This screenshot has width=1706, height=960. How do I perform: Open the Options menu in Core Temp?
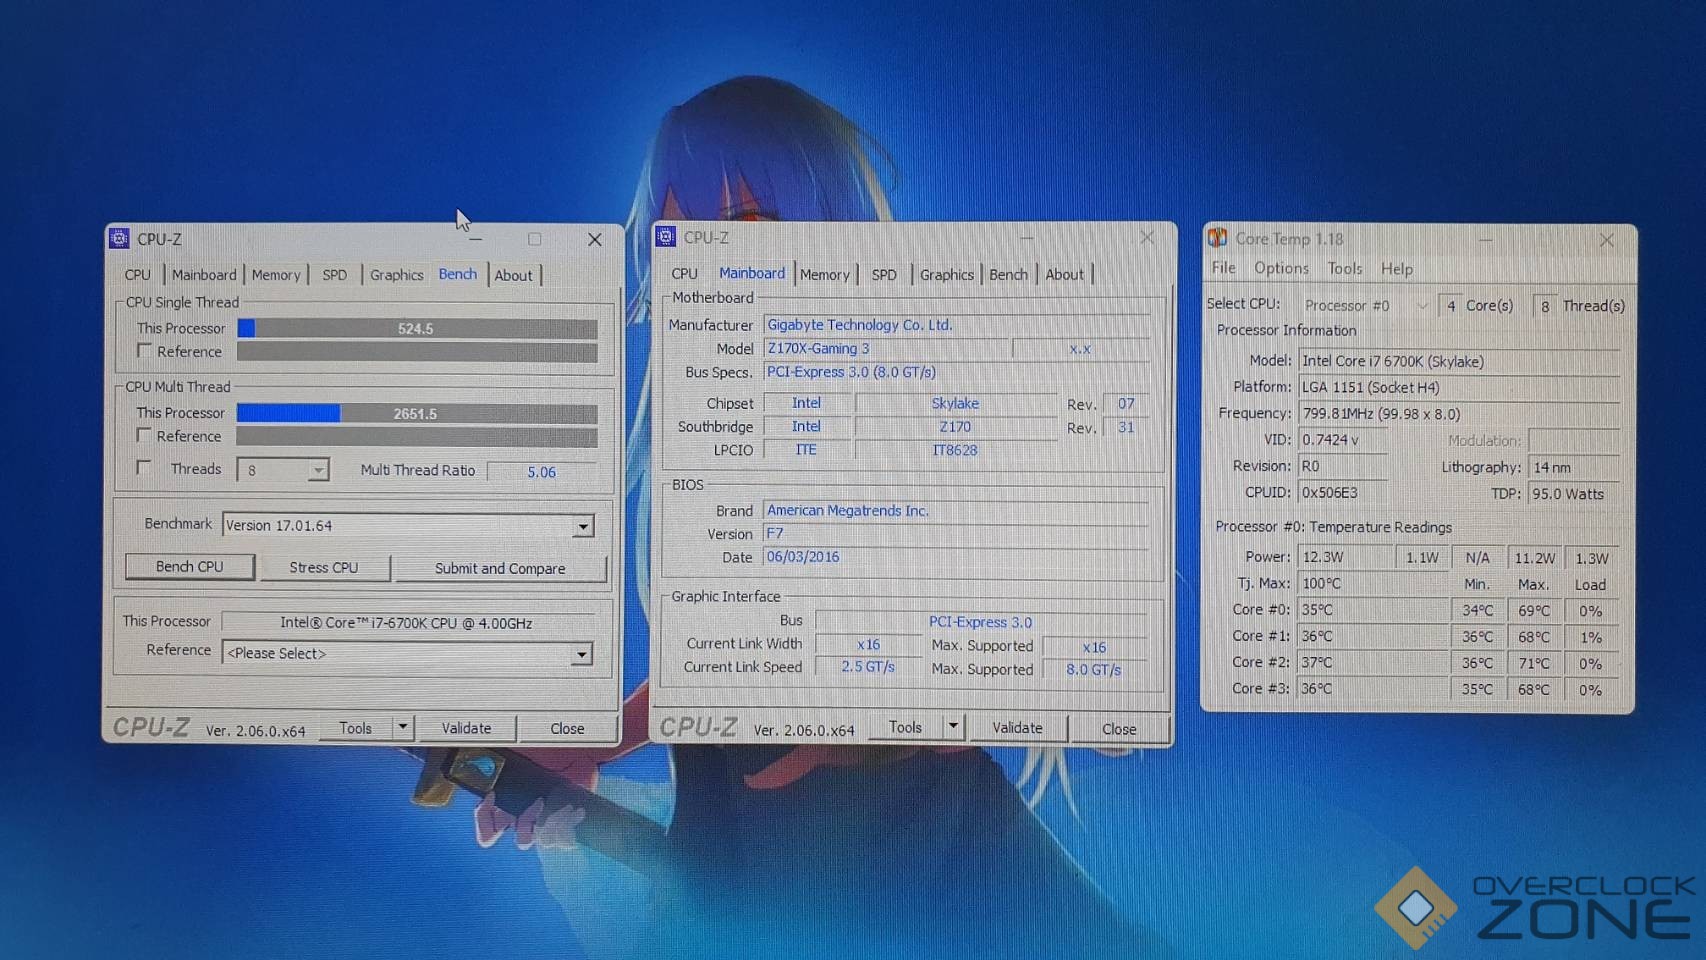point(1281,268)
